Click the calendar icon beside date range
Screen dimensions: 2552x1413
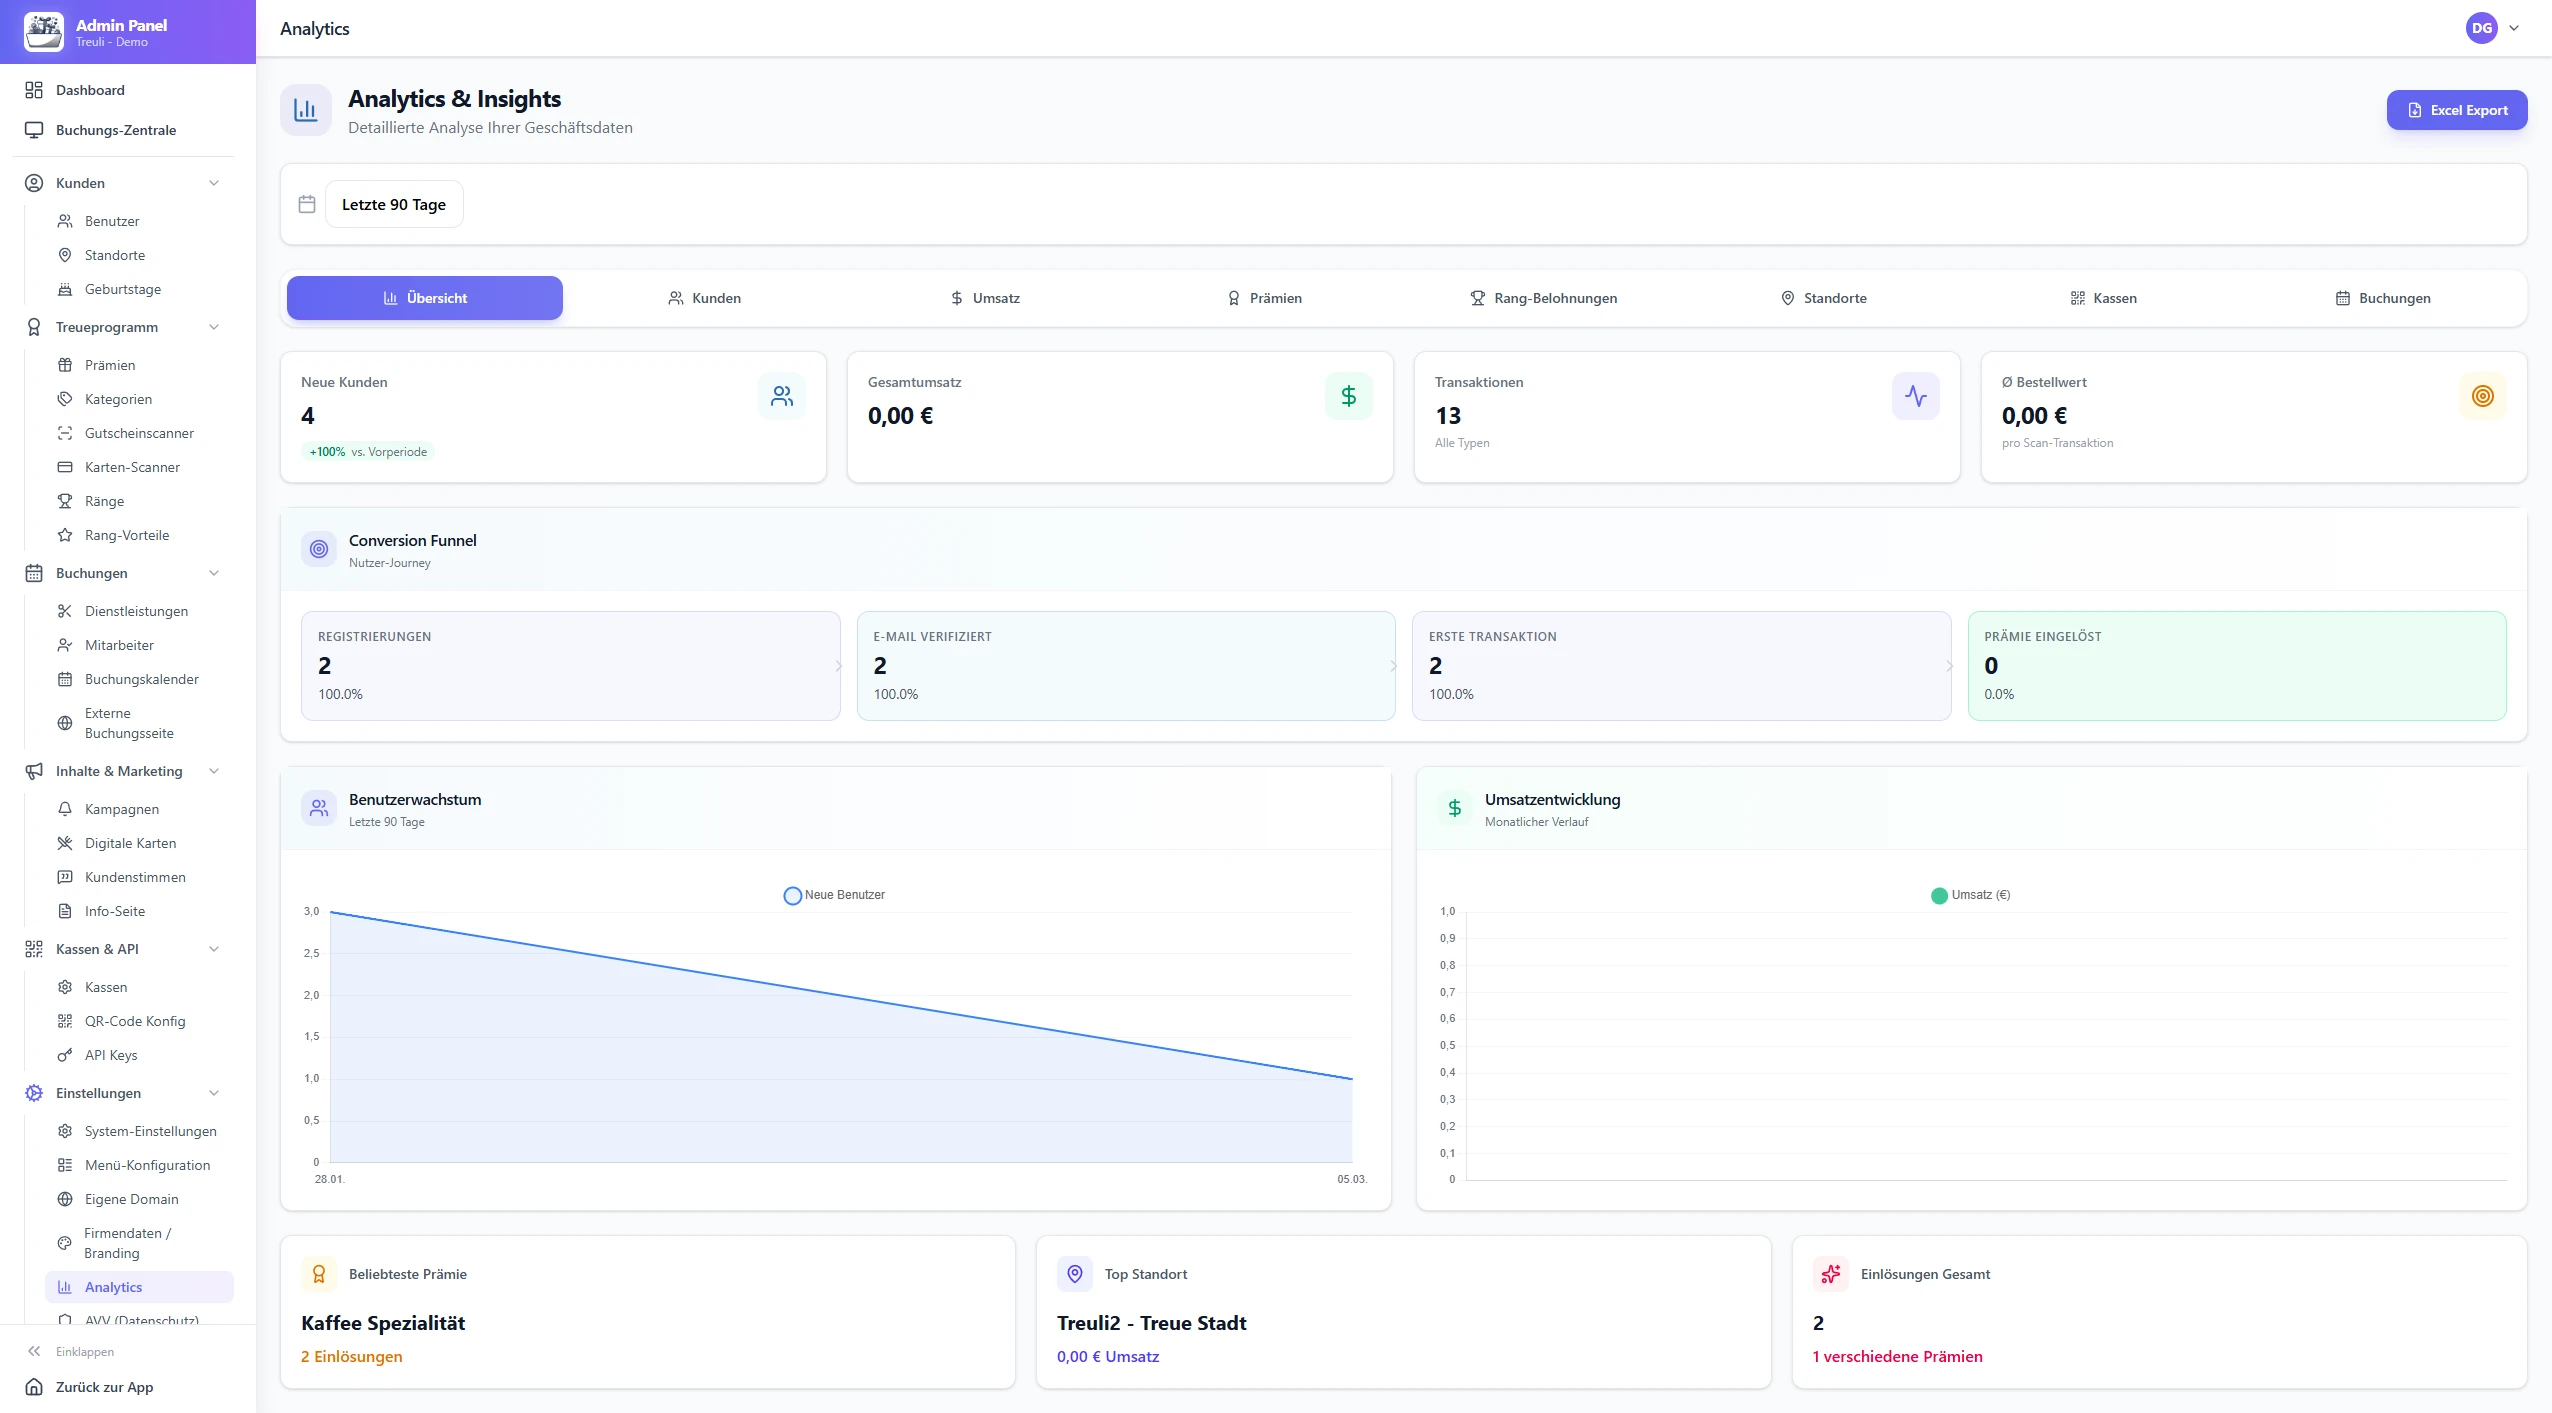point(307,204)
